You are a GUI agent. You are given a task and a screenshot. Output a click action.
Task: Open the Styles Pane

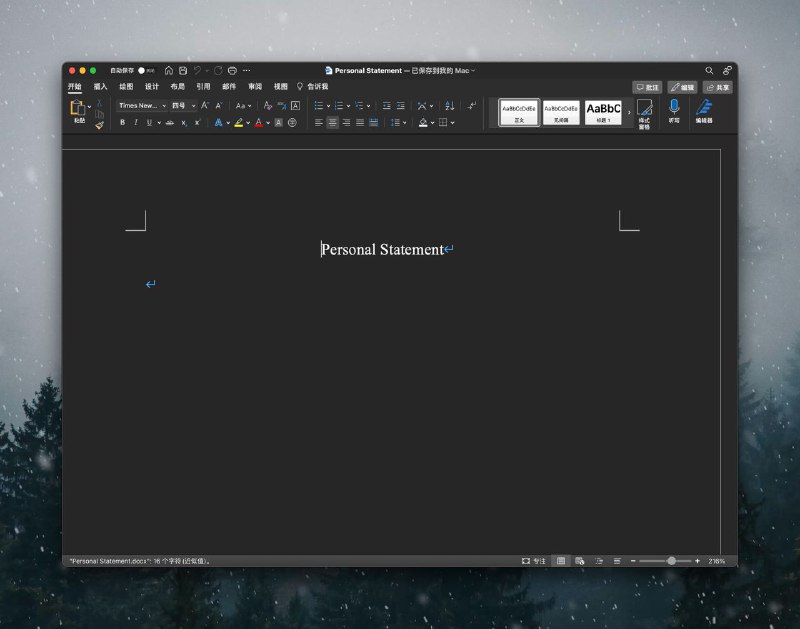pos(644,112)
